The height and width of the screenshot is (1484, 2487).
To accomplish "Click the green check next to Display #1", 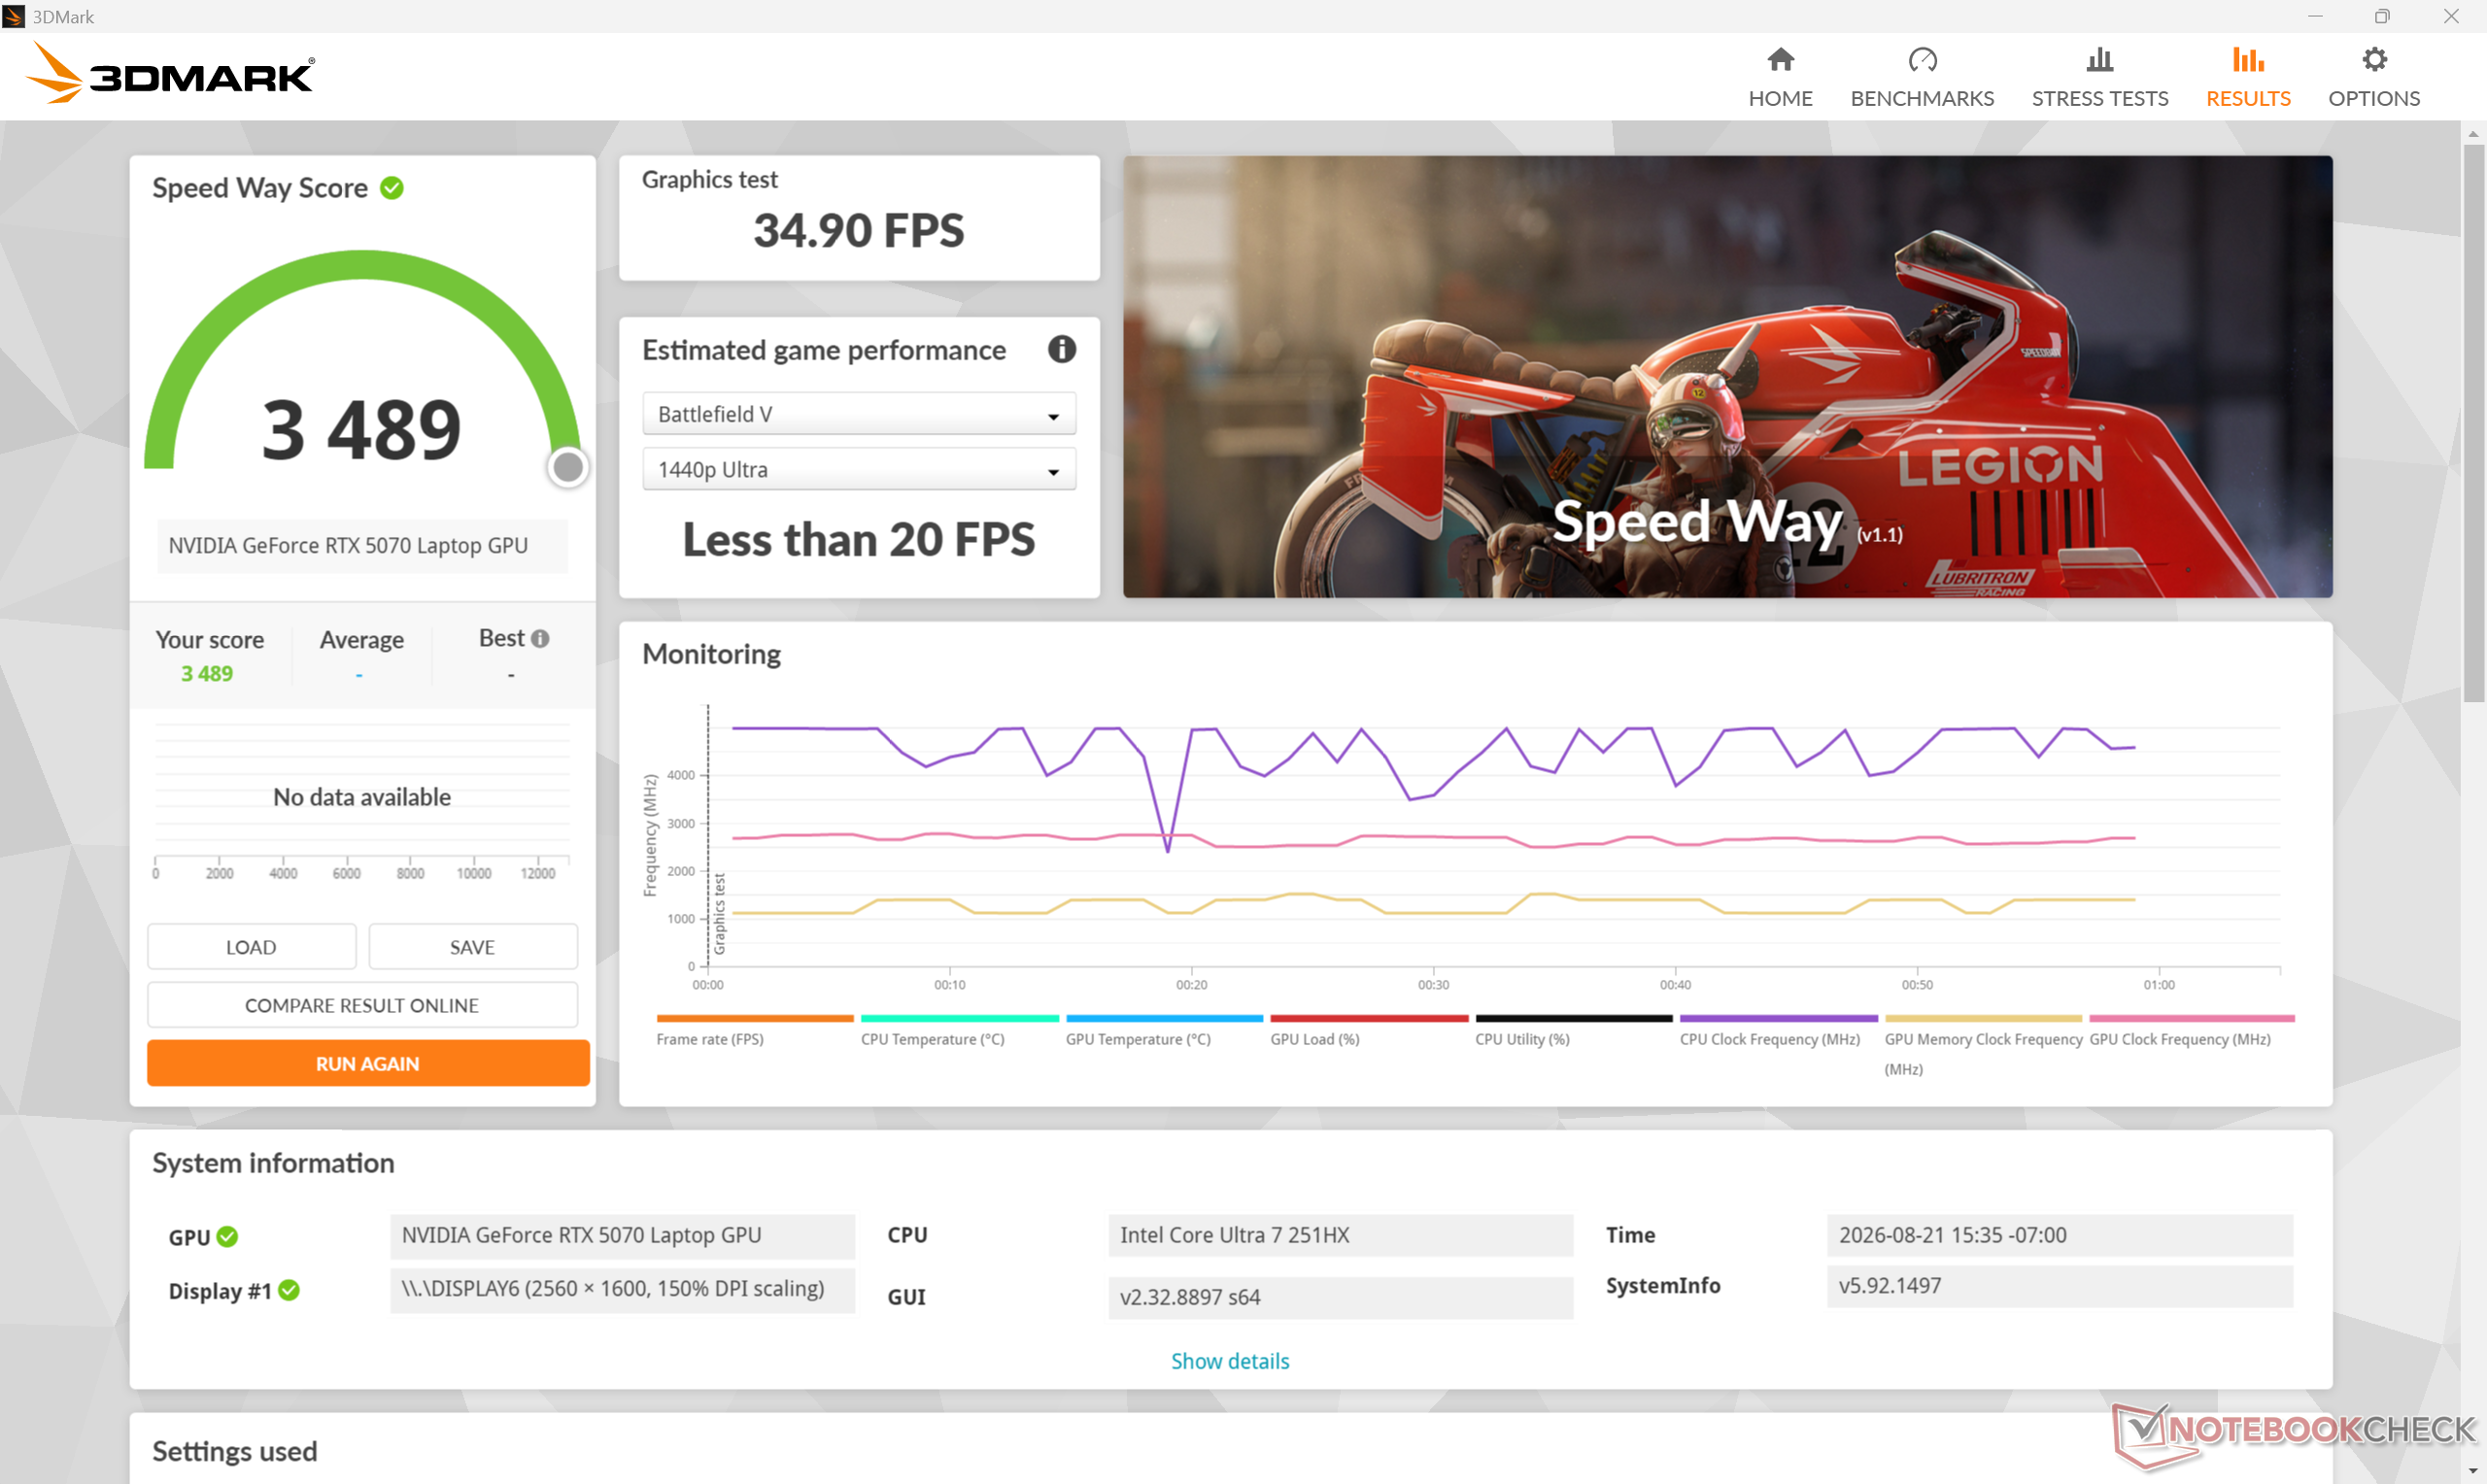I will pyautogui.click(x=289, y=1290).
